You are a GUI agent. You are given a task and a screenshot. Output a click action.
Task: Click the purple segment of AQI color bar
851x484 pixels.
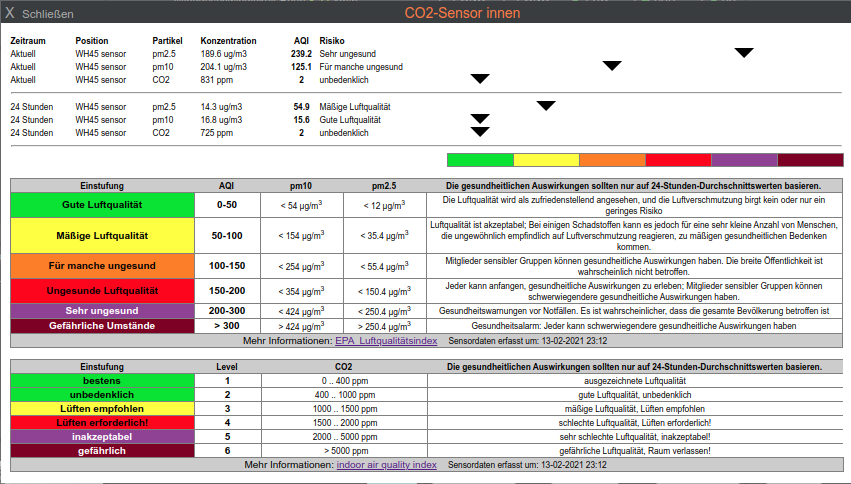coord(744,160)
